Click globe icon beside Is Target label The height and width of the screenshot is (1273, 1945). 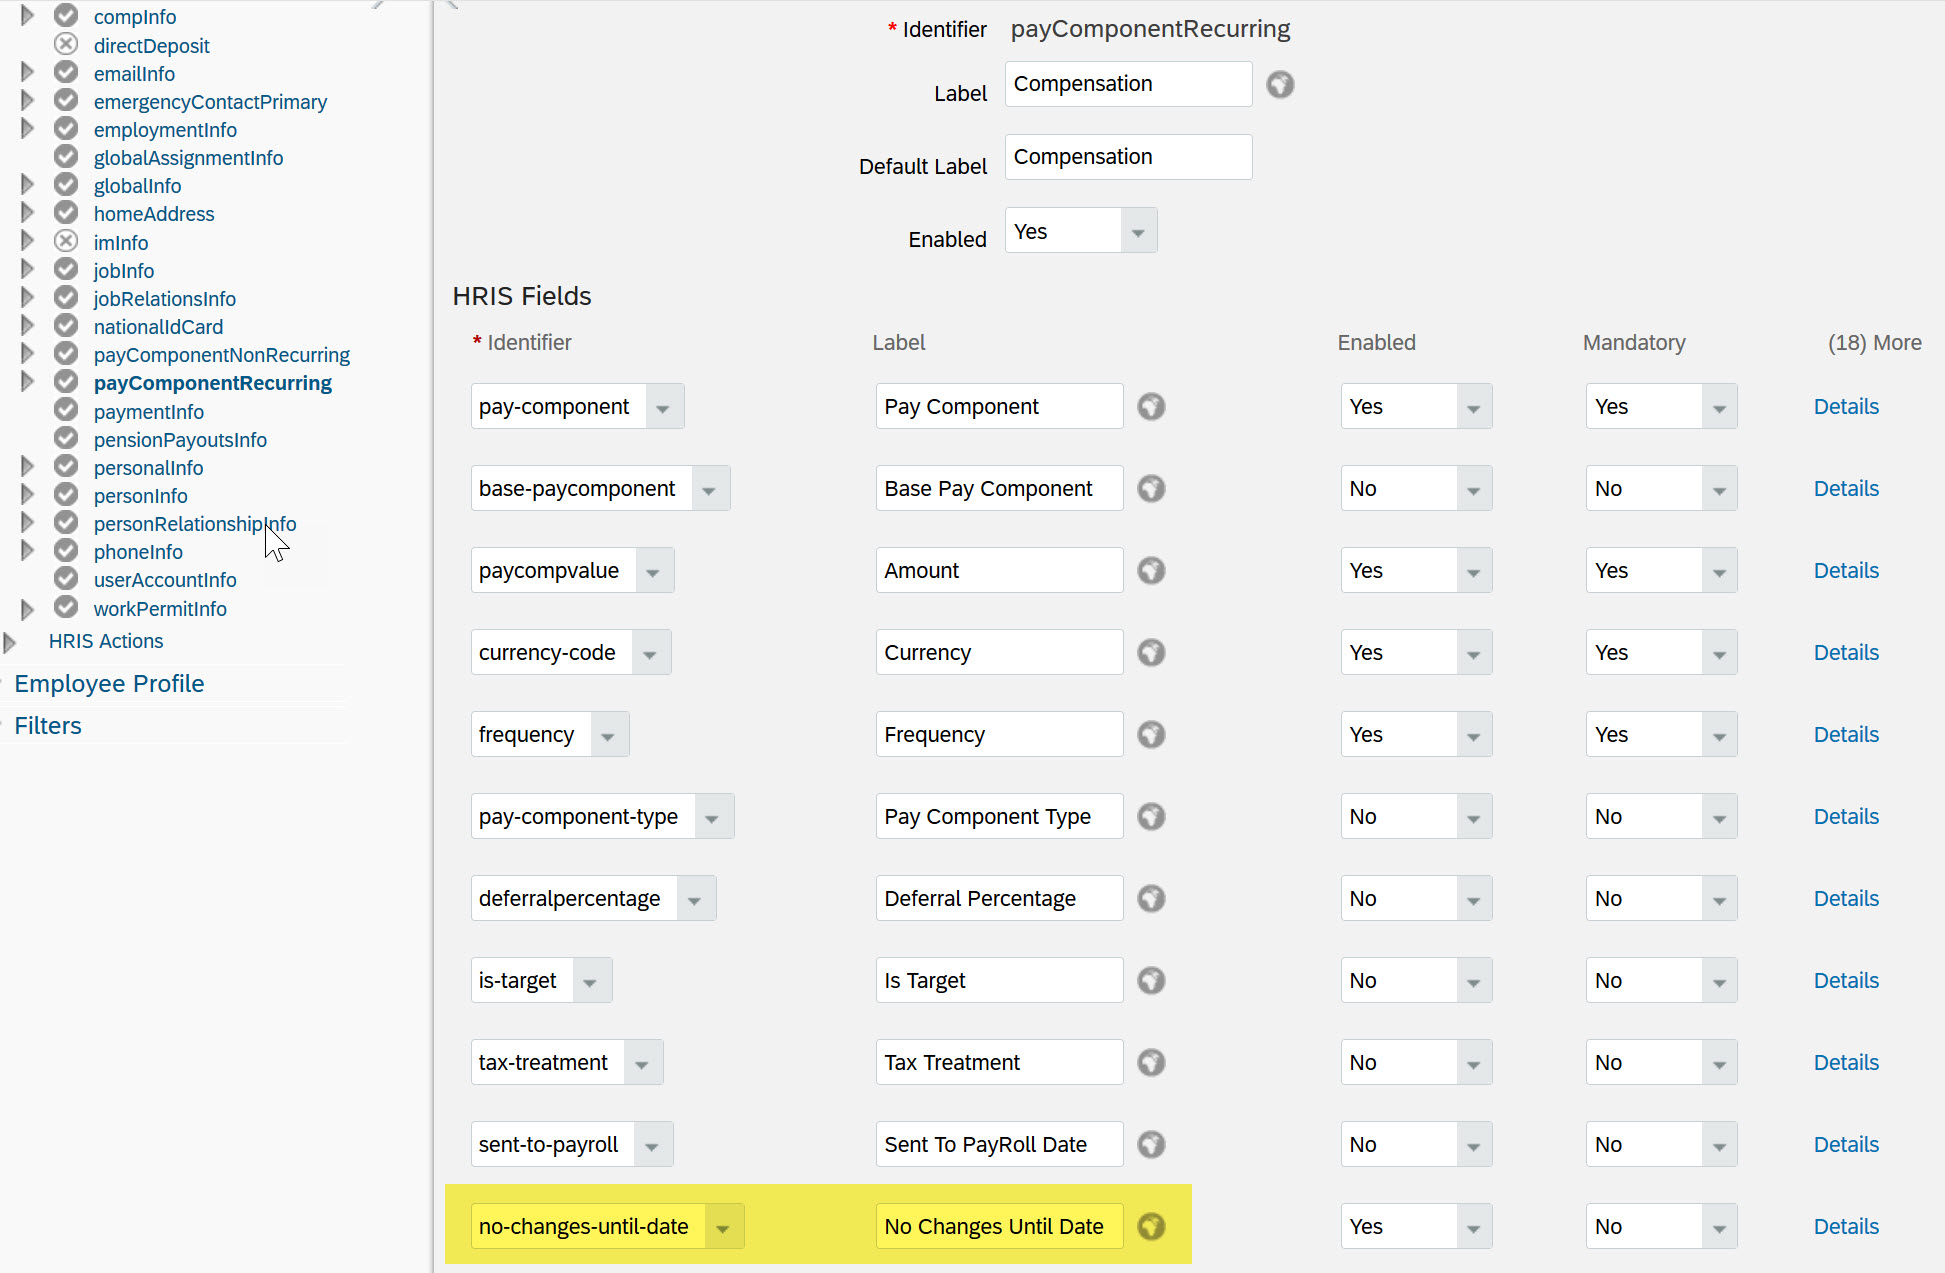pos(1151,981)
